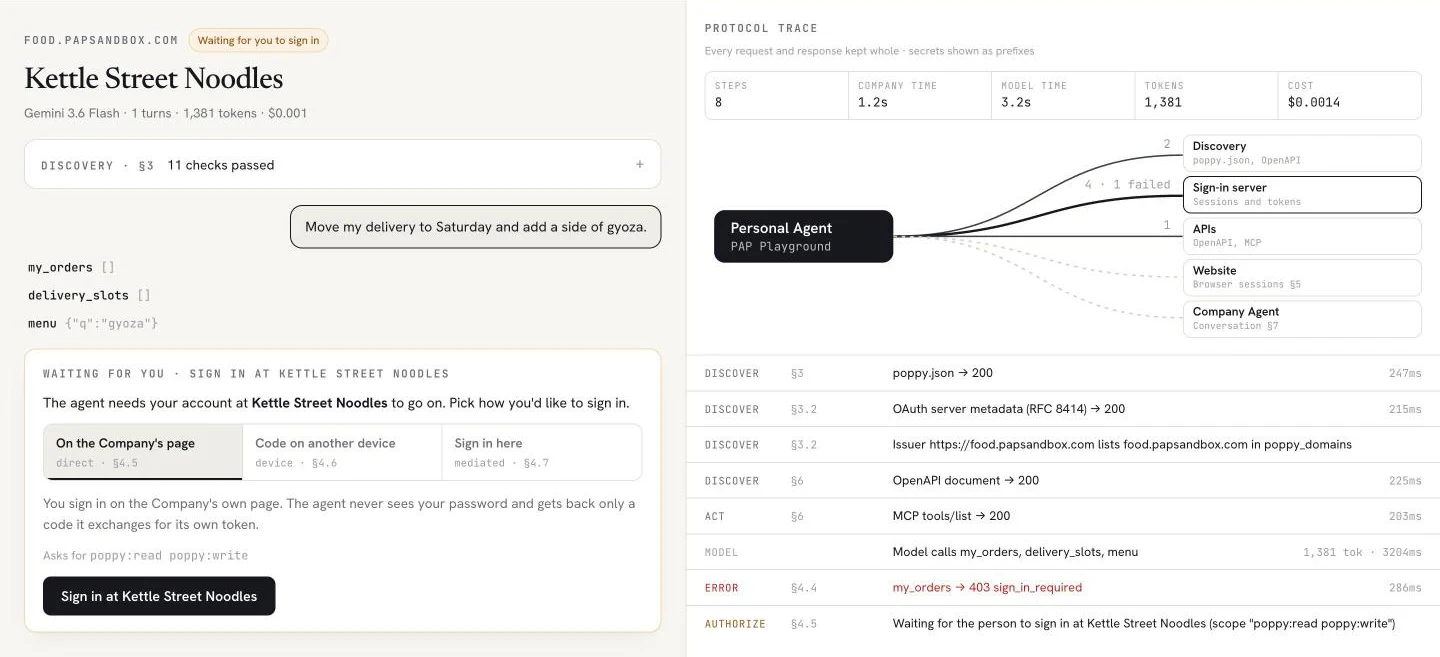This screenshot has height=657, width=1440.
Task: Click the FOOD.PAPSANDBOX.COM domain label
Action: coord(101,41)
